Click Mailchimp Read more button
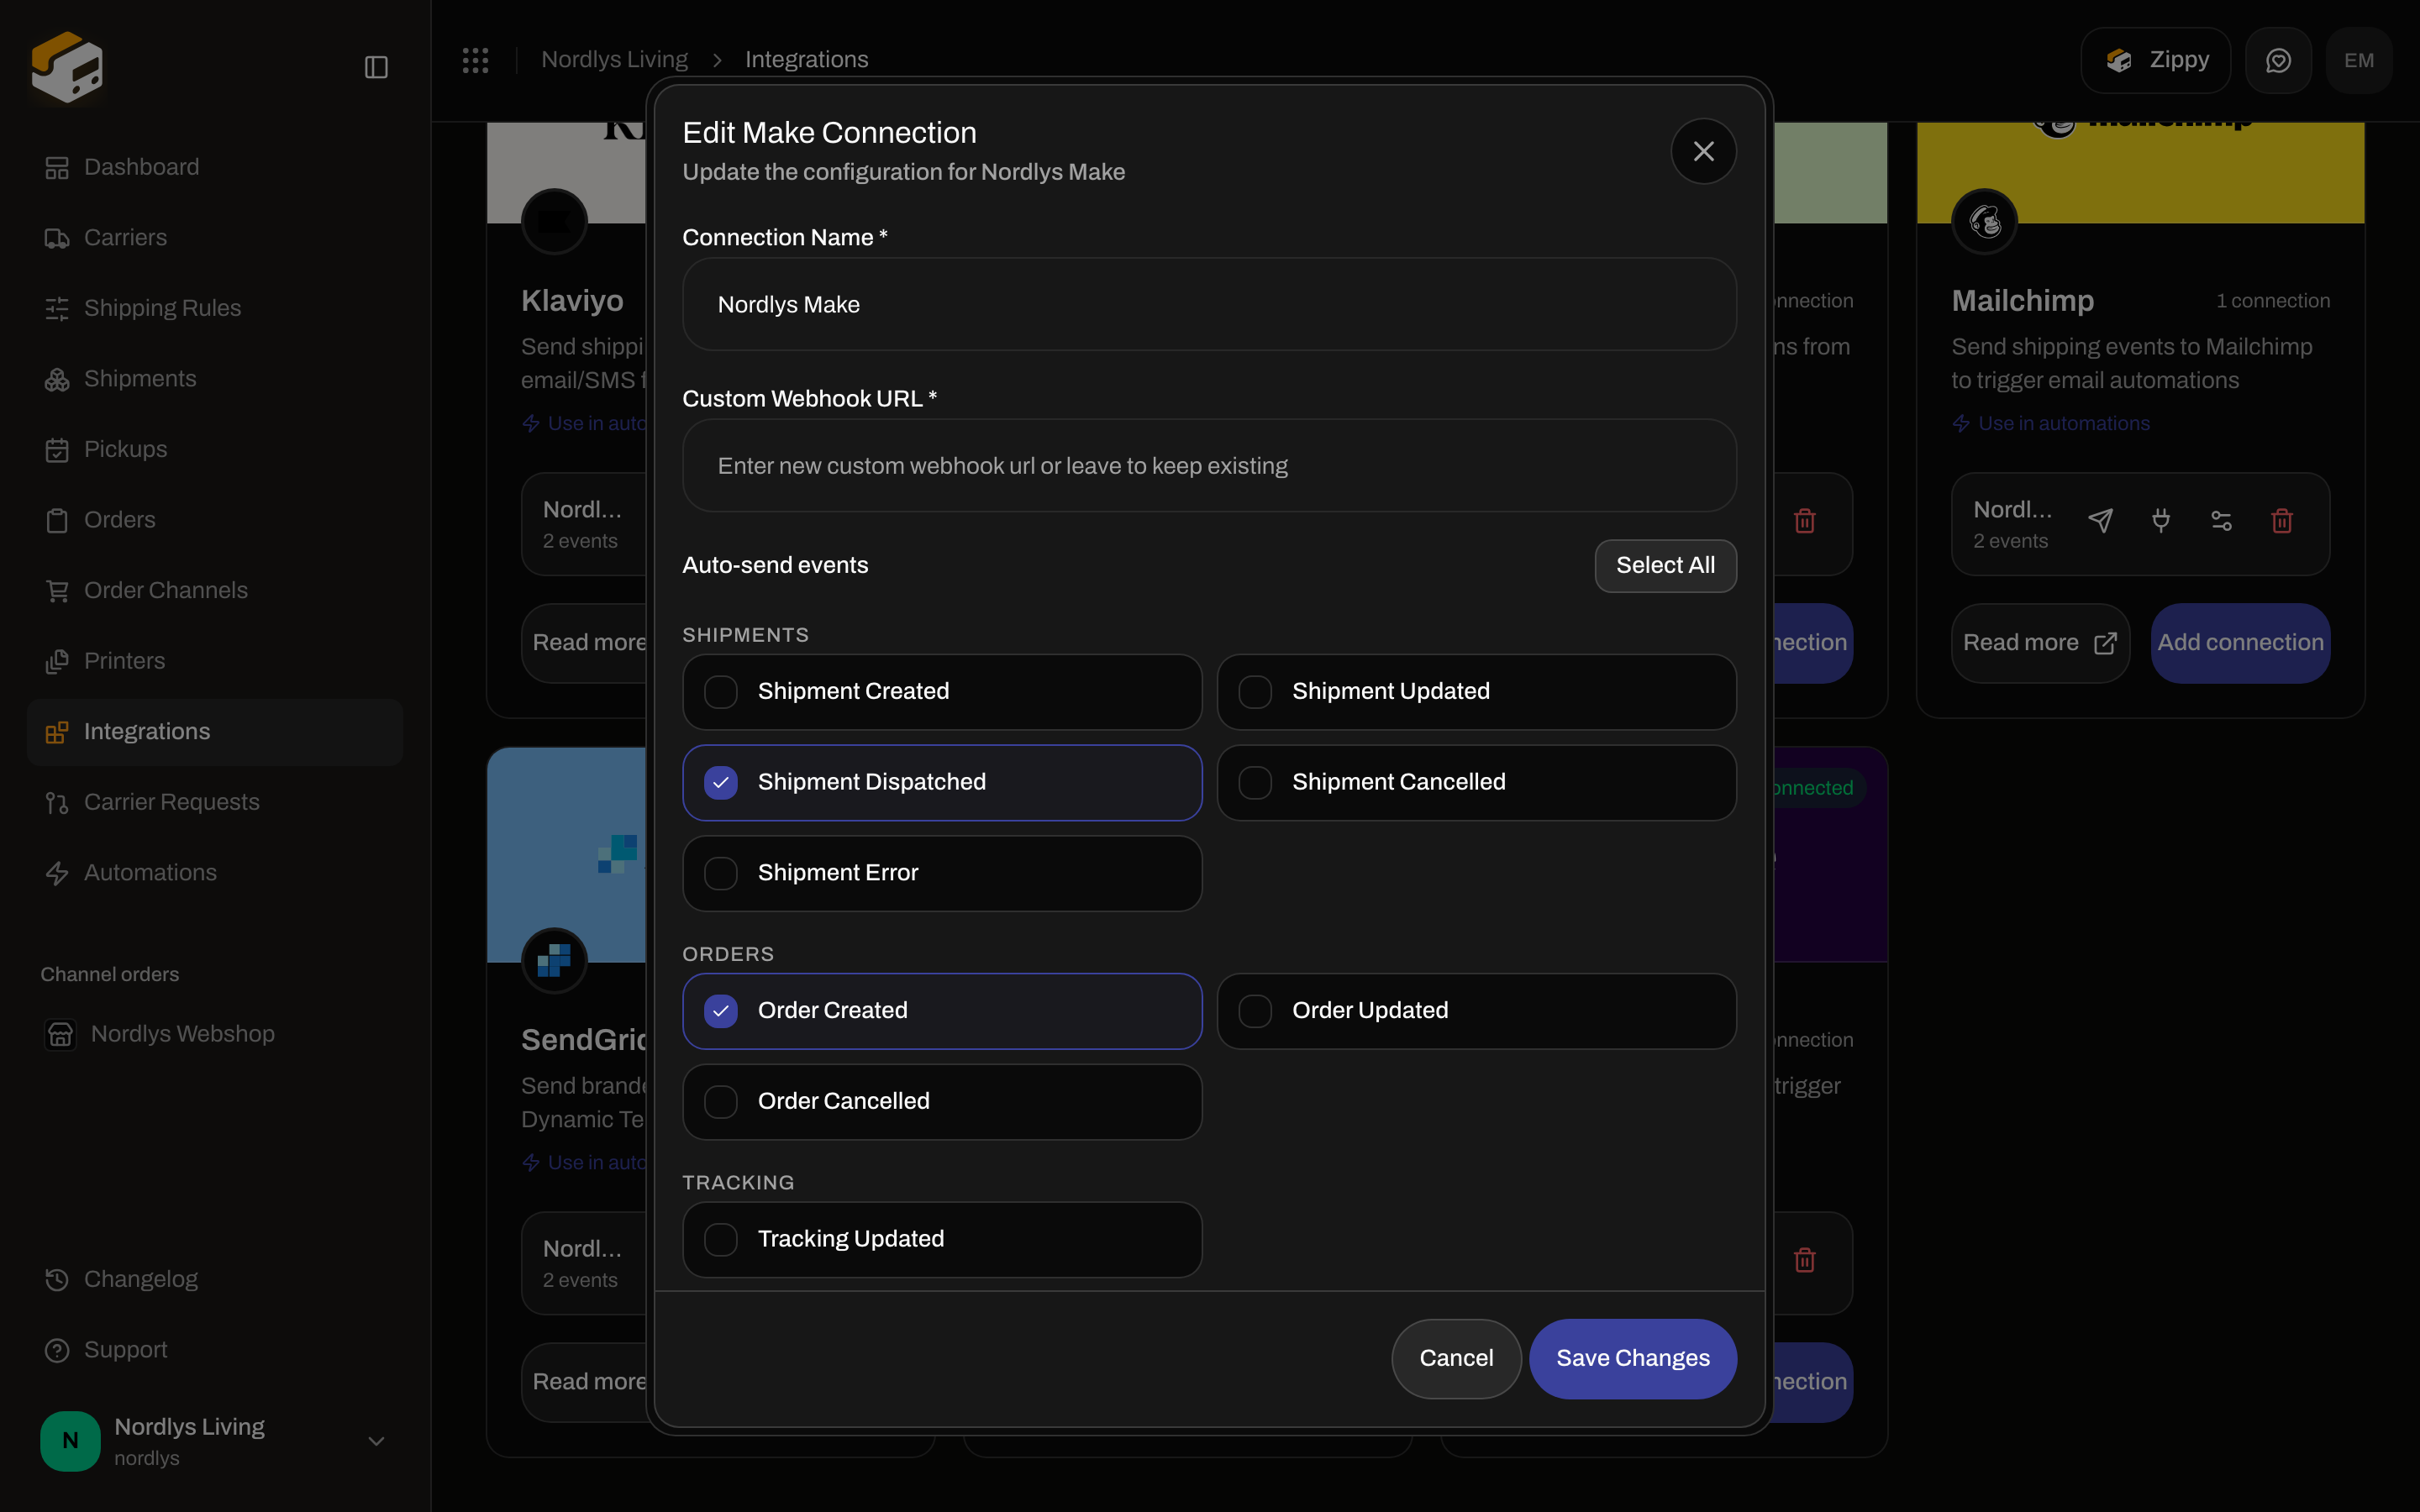Viewport: 2420px width, 1512px height. pos(2040,643)
